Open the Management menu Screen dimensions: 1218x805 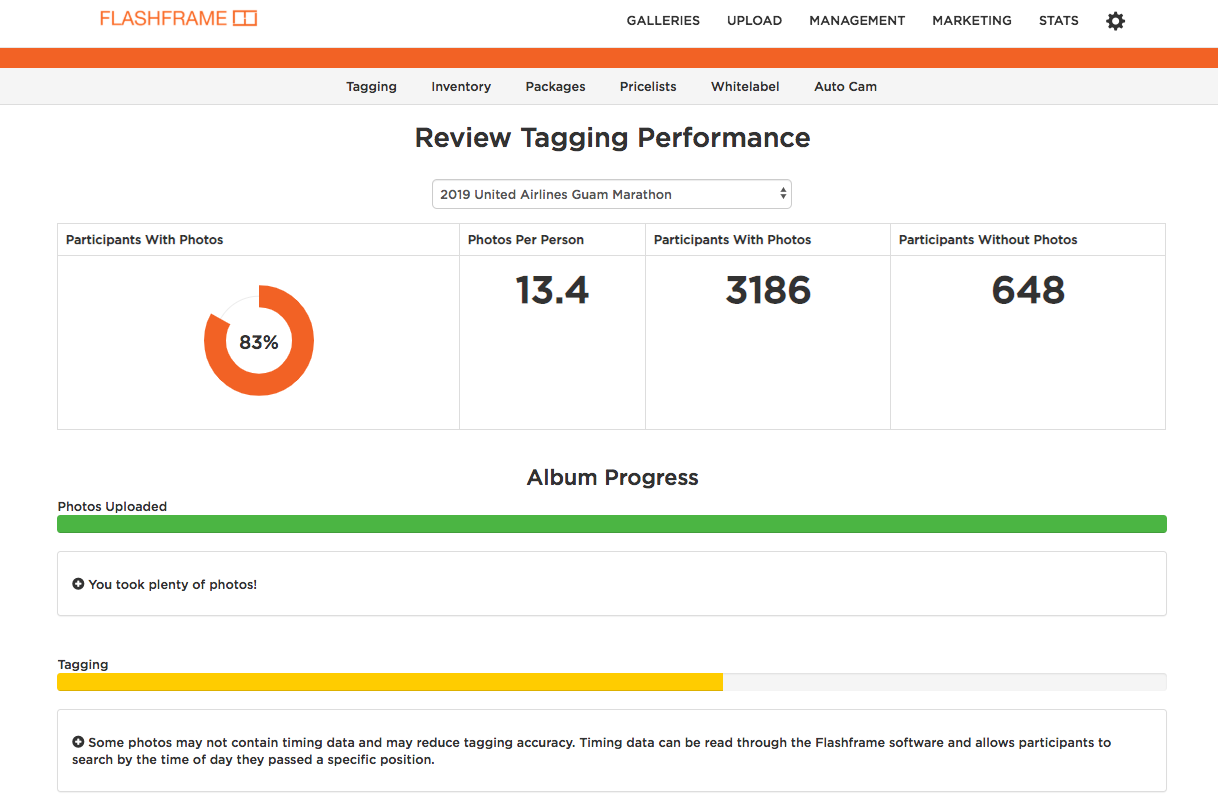[857, 20]
